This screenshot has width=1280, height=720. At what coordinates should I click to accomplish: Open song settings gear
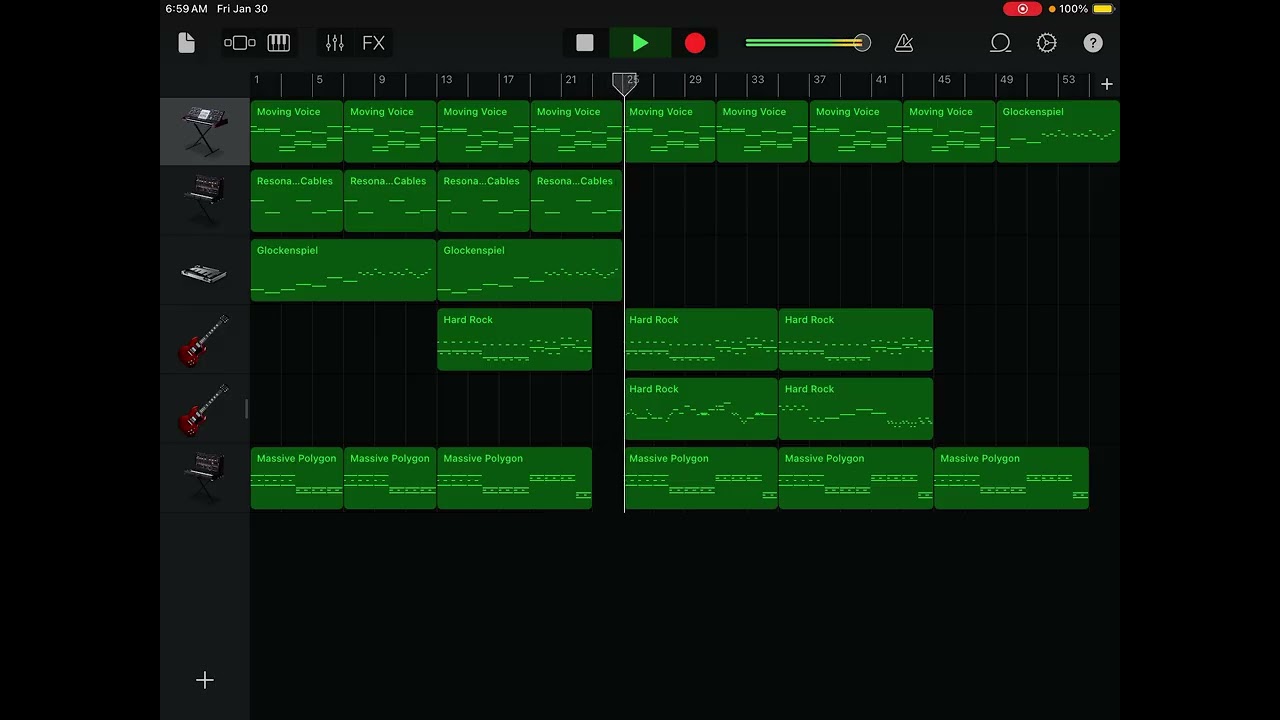pyautogui.click(x=1047, y=43)
